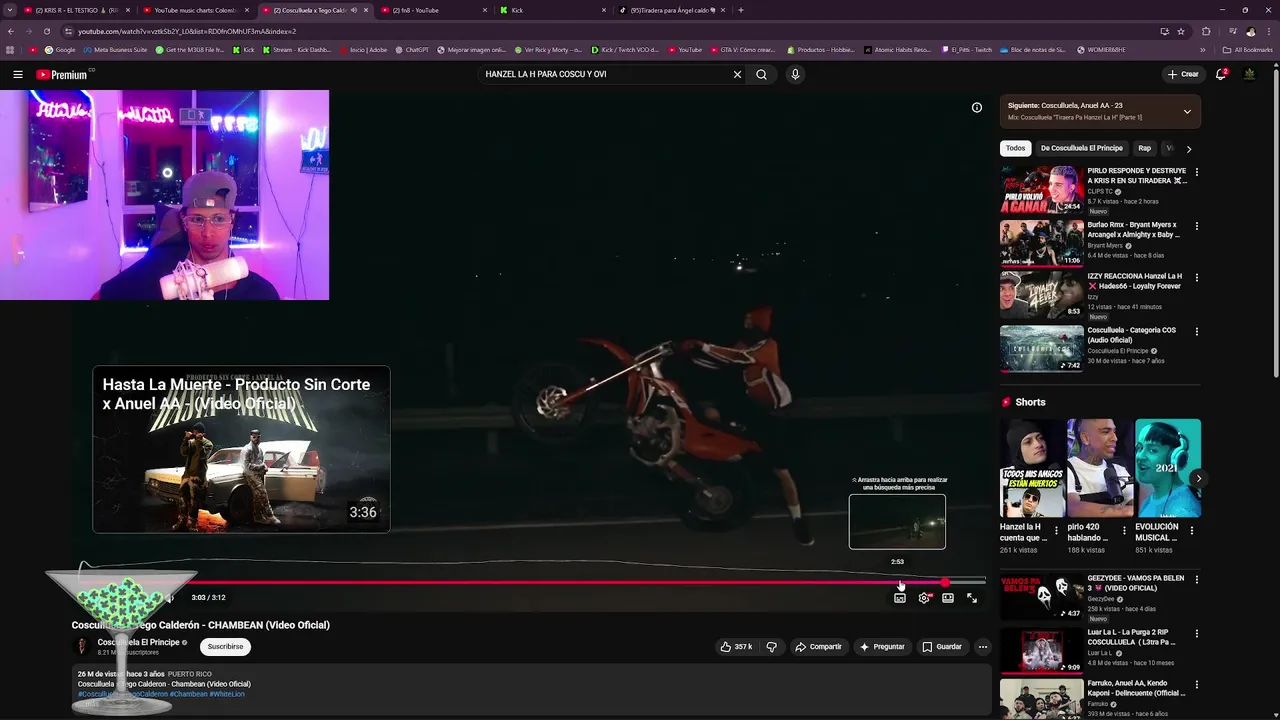Image resolution: width=1280 pixels, height=720 pixels.
Task: Open options for Luar La L video
Action: click(x=1196, y=633)
